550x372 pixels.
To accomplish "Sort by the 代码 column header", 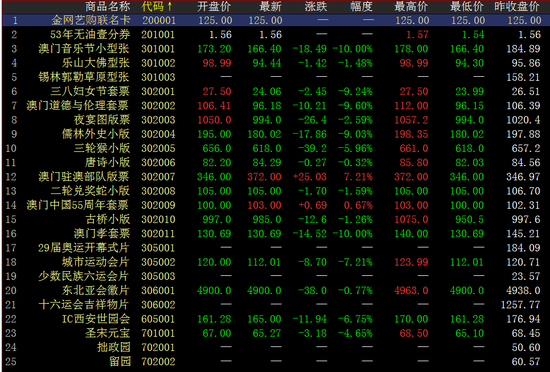I will point(157,6).
